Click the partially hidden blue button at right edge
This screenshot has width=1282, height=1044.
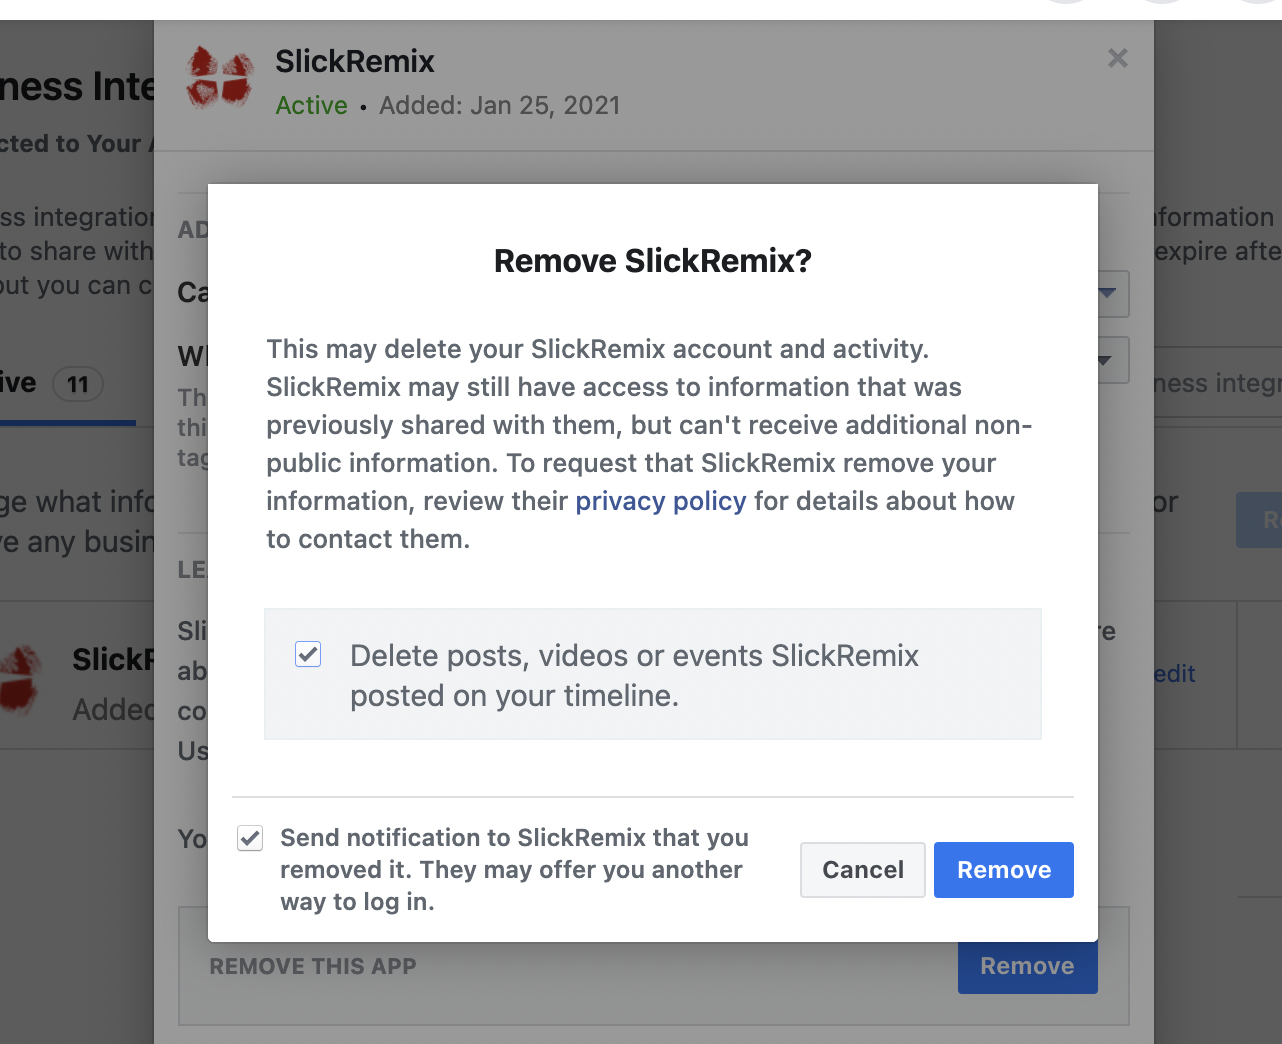tap(1260, 520)
